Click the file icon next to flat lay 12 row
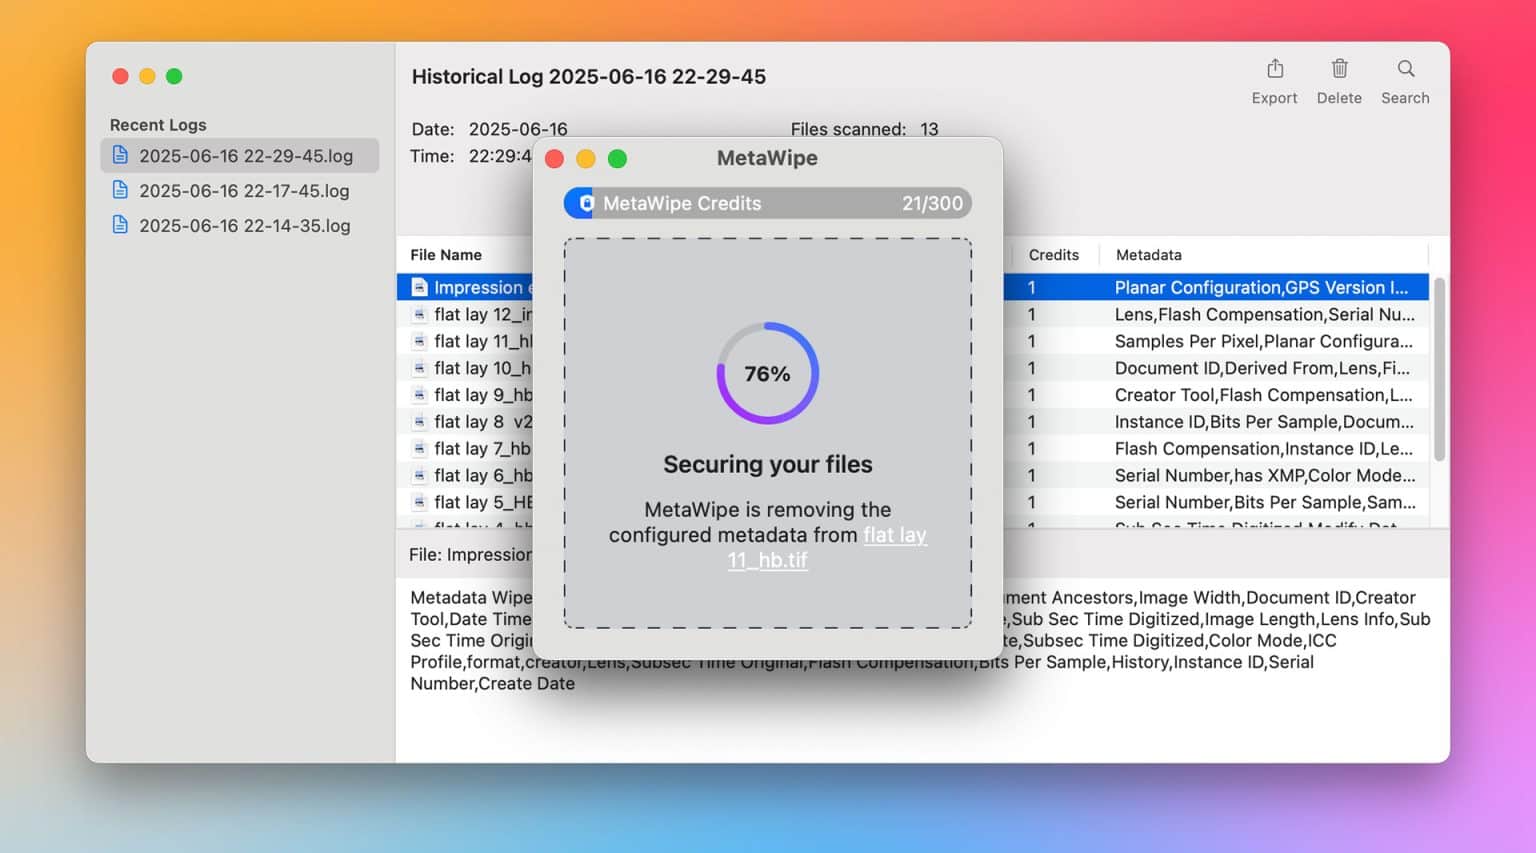 point(419,313)
